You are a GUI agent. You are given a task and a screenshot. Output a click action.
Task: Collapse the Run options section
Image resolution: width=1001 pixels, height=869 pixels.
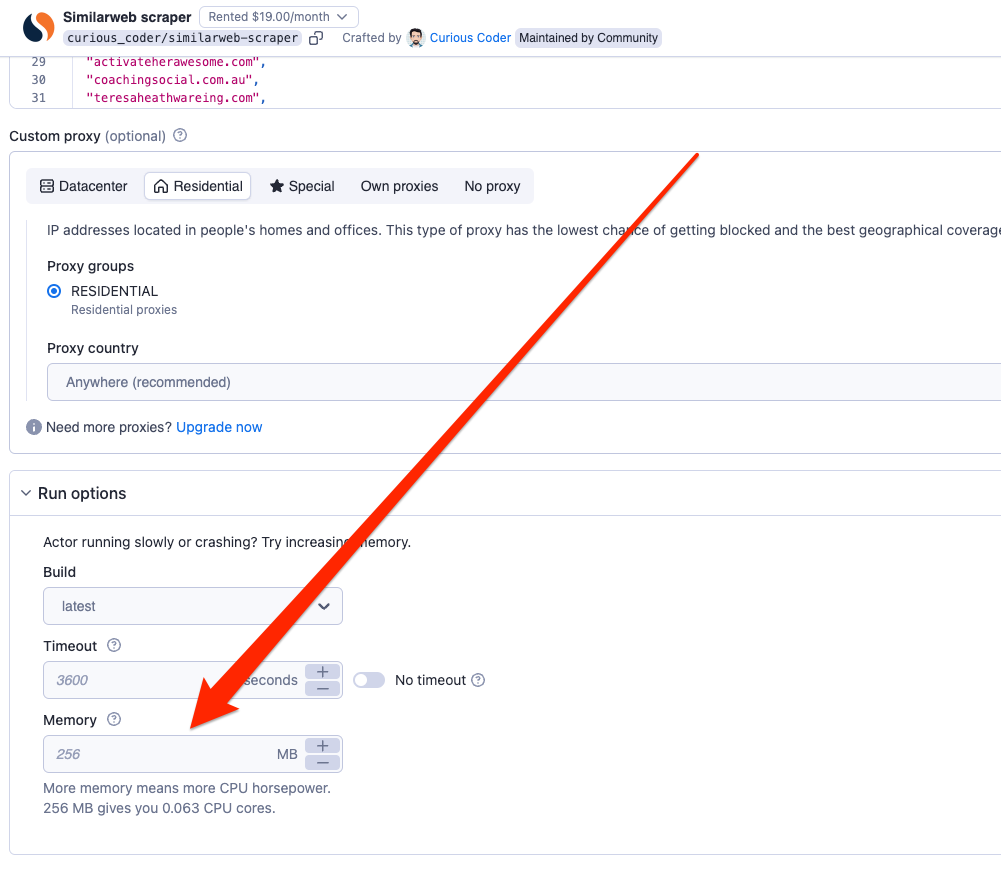(26, 493)
